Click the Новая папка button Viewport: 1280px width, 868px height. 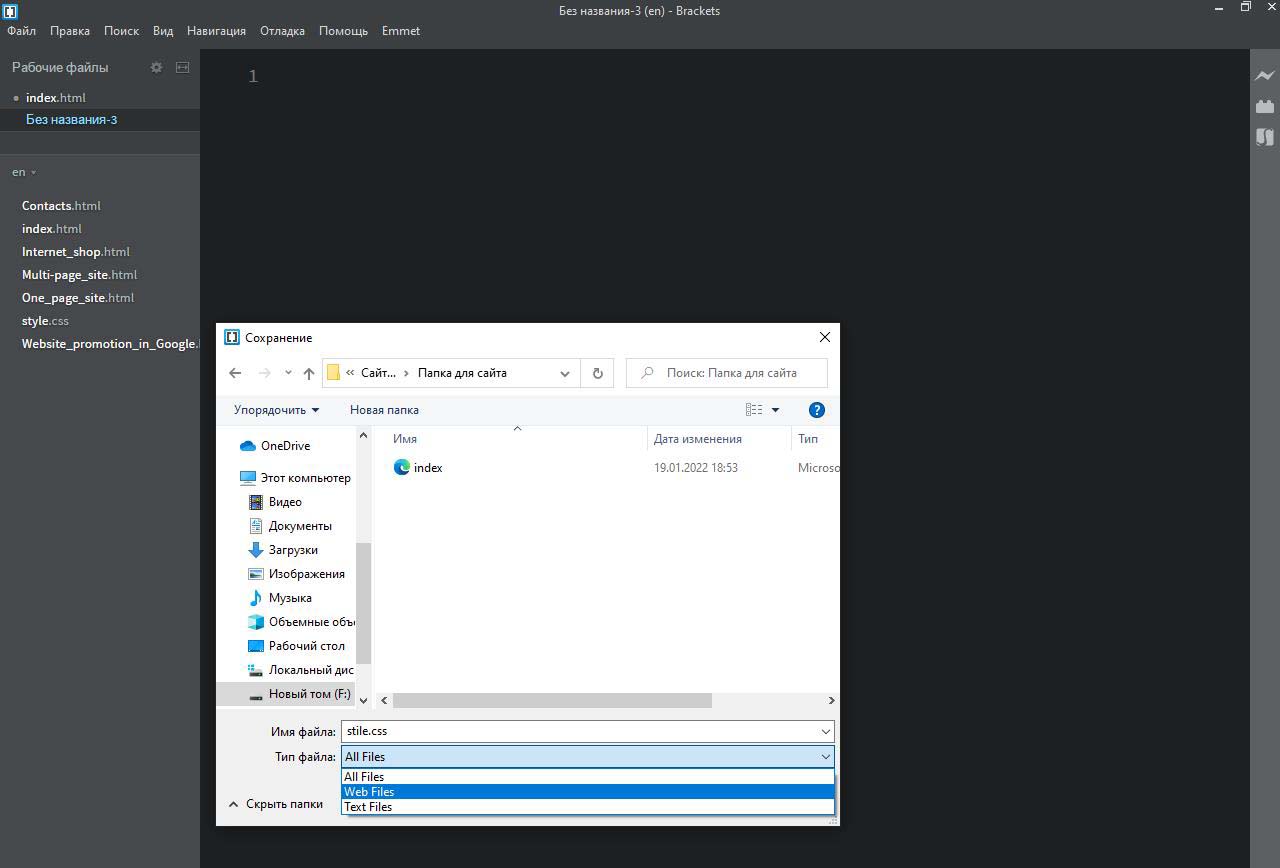pyautogui.click(x=384, y=410)
